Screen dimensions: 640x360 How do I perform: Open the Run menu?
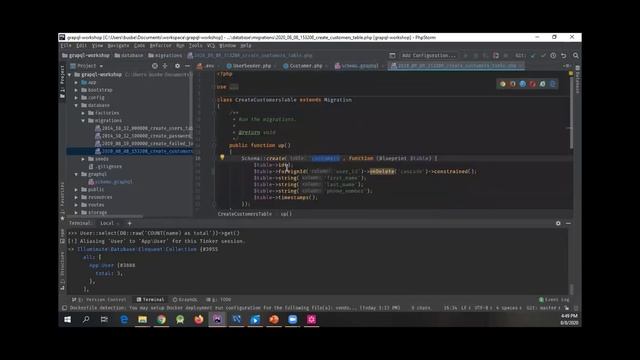(x=180, y=46)
